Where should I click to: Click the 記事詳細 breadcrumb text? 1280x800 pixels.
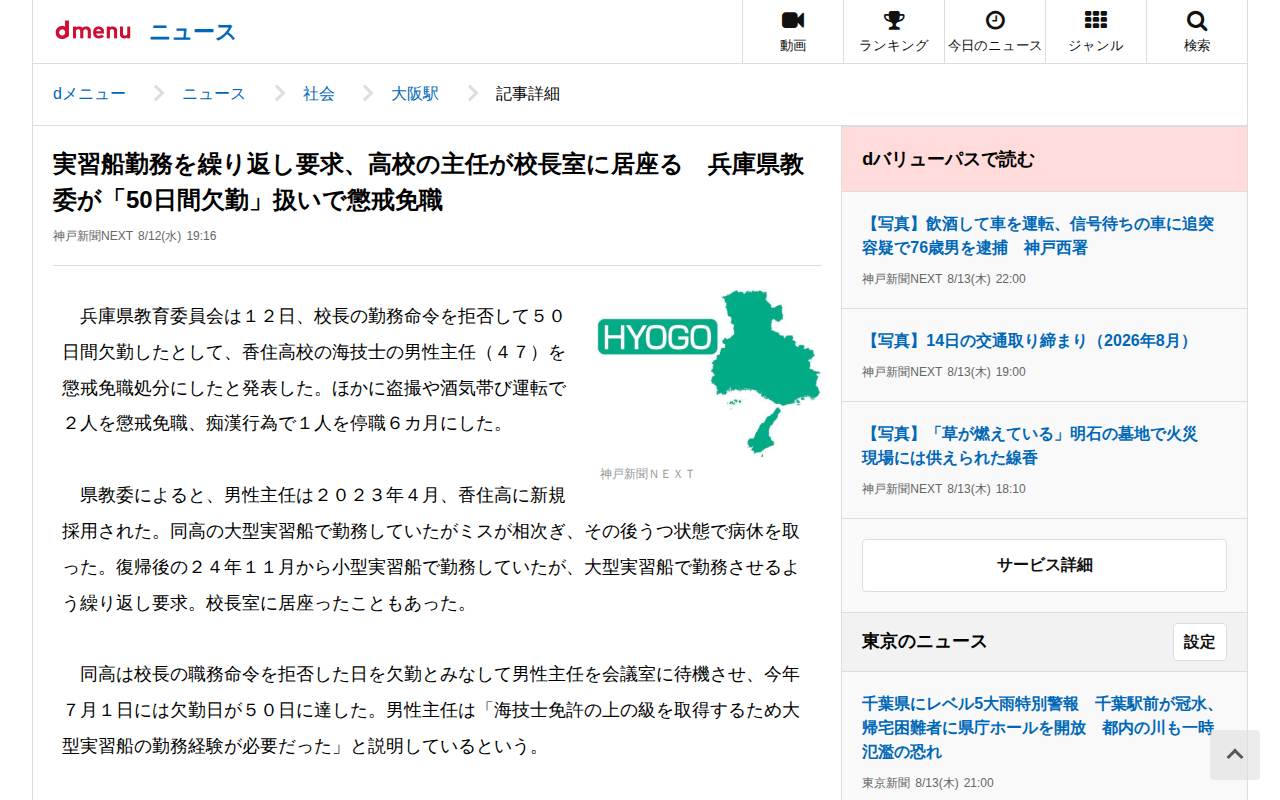tap(528, 94)
